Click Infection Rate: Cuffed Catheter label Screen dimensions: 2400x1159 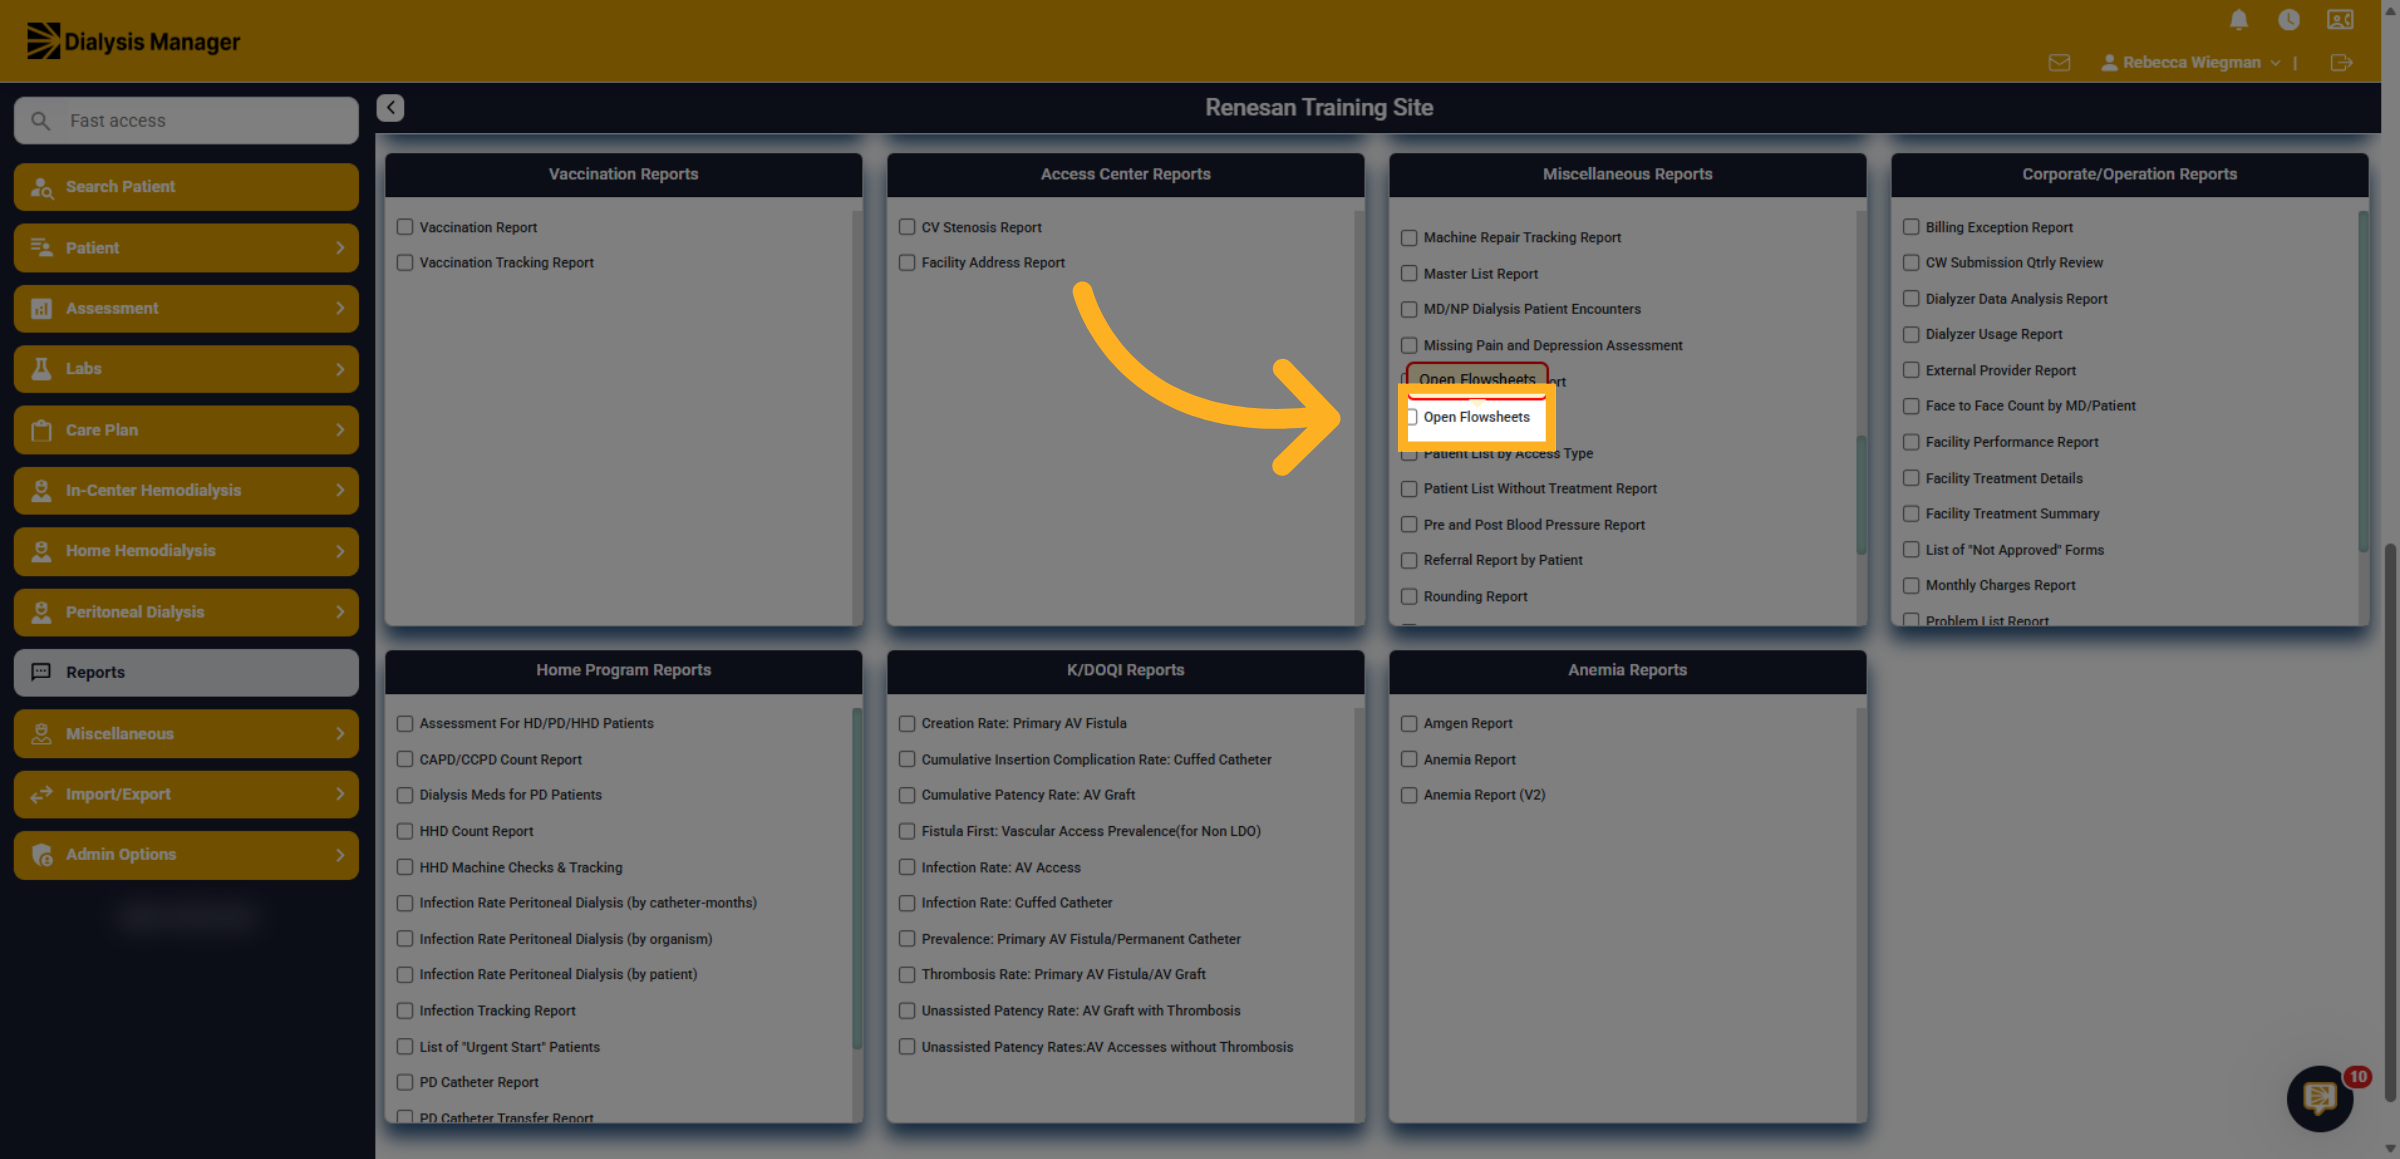click(1016, 903)
